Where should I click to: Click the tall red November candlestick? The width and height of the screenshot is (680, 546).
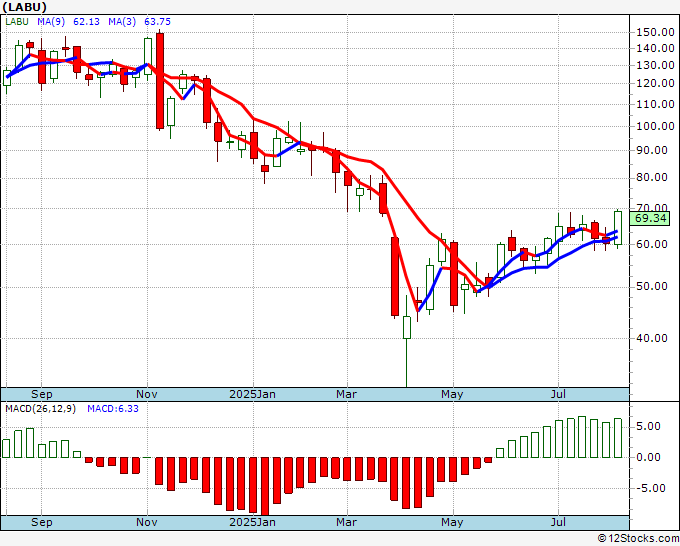click(160, 81)
